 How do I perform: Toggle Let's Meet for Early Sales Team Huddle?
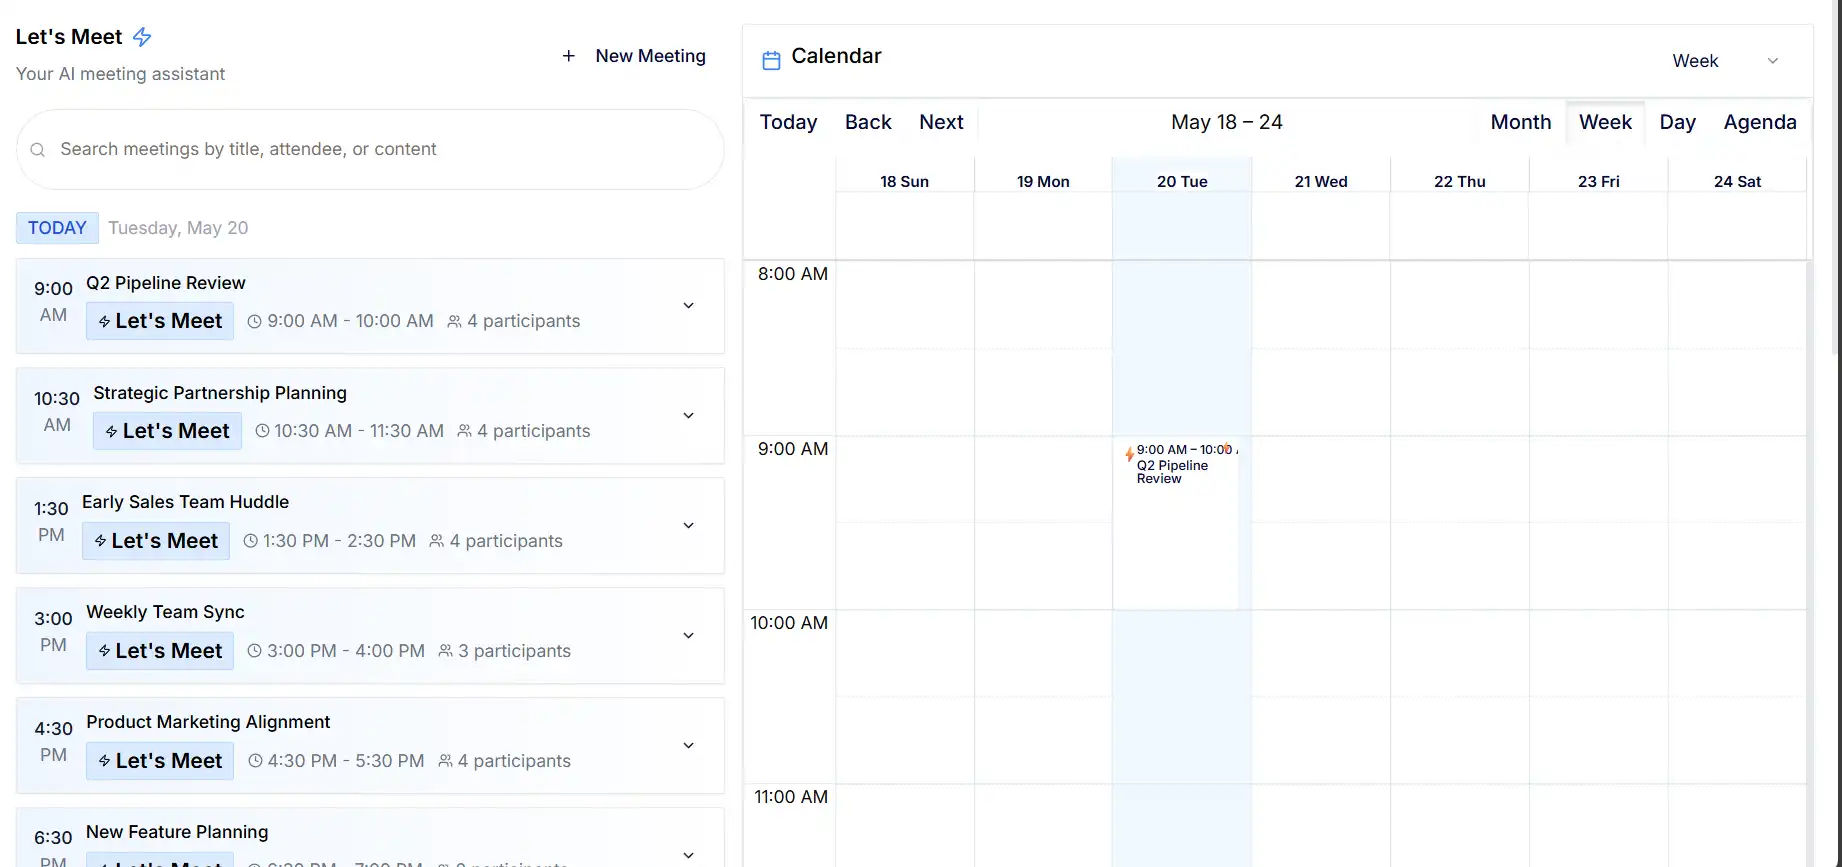pos(155,540)
